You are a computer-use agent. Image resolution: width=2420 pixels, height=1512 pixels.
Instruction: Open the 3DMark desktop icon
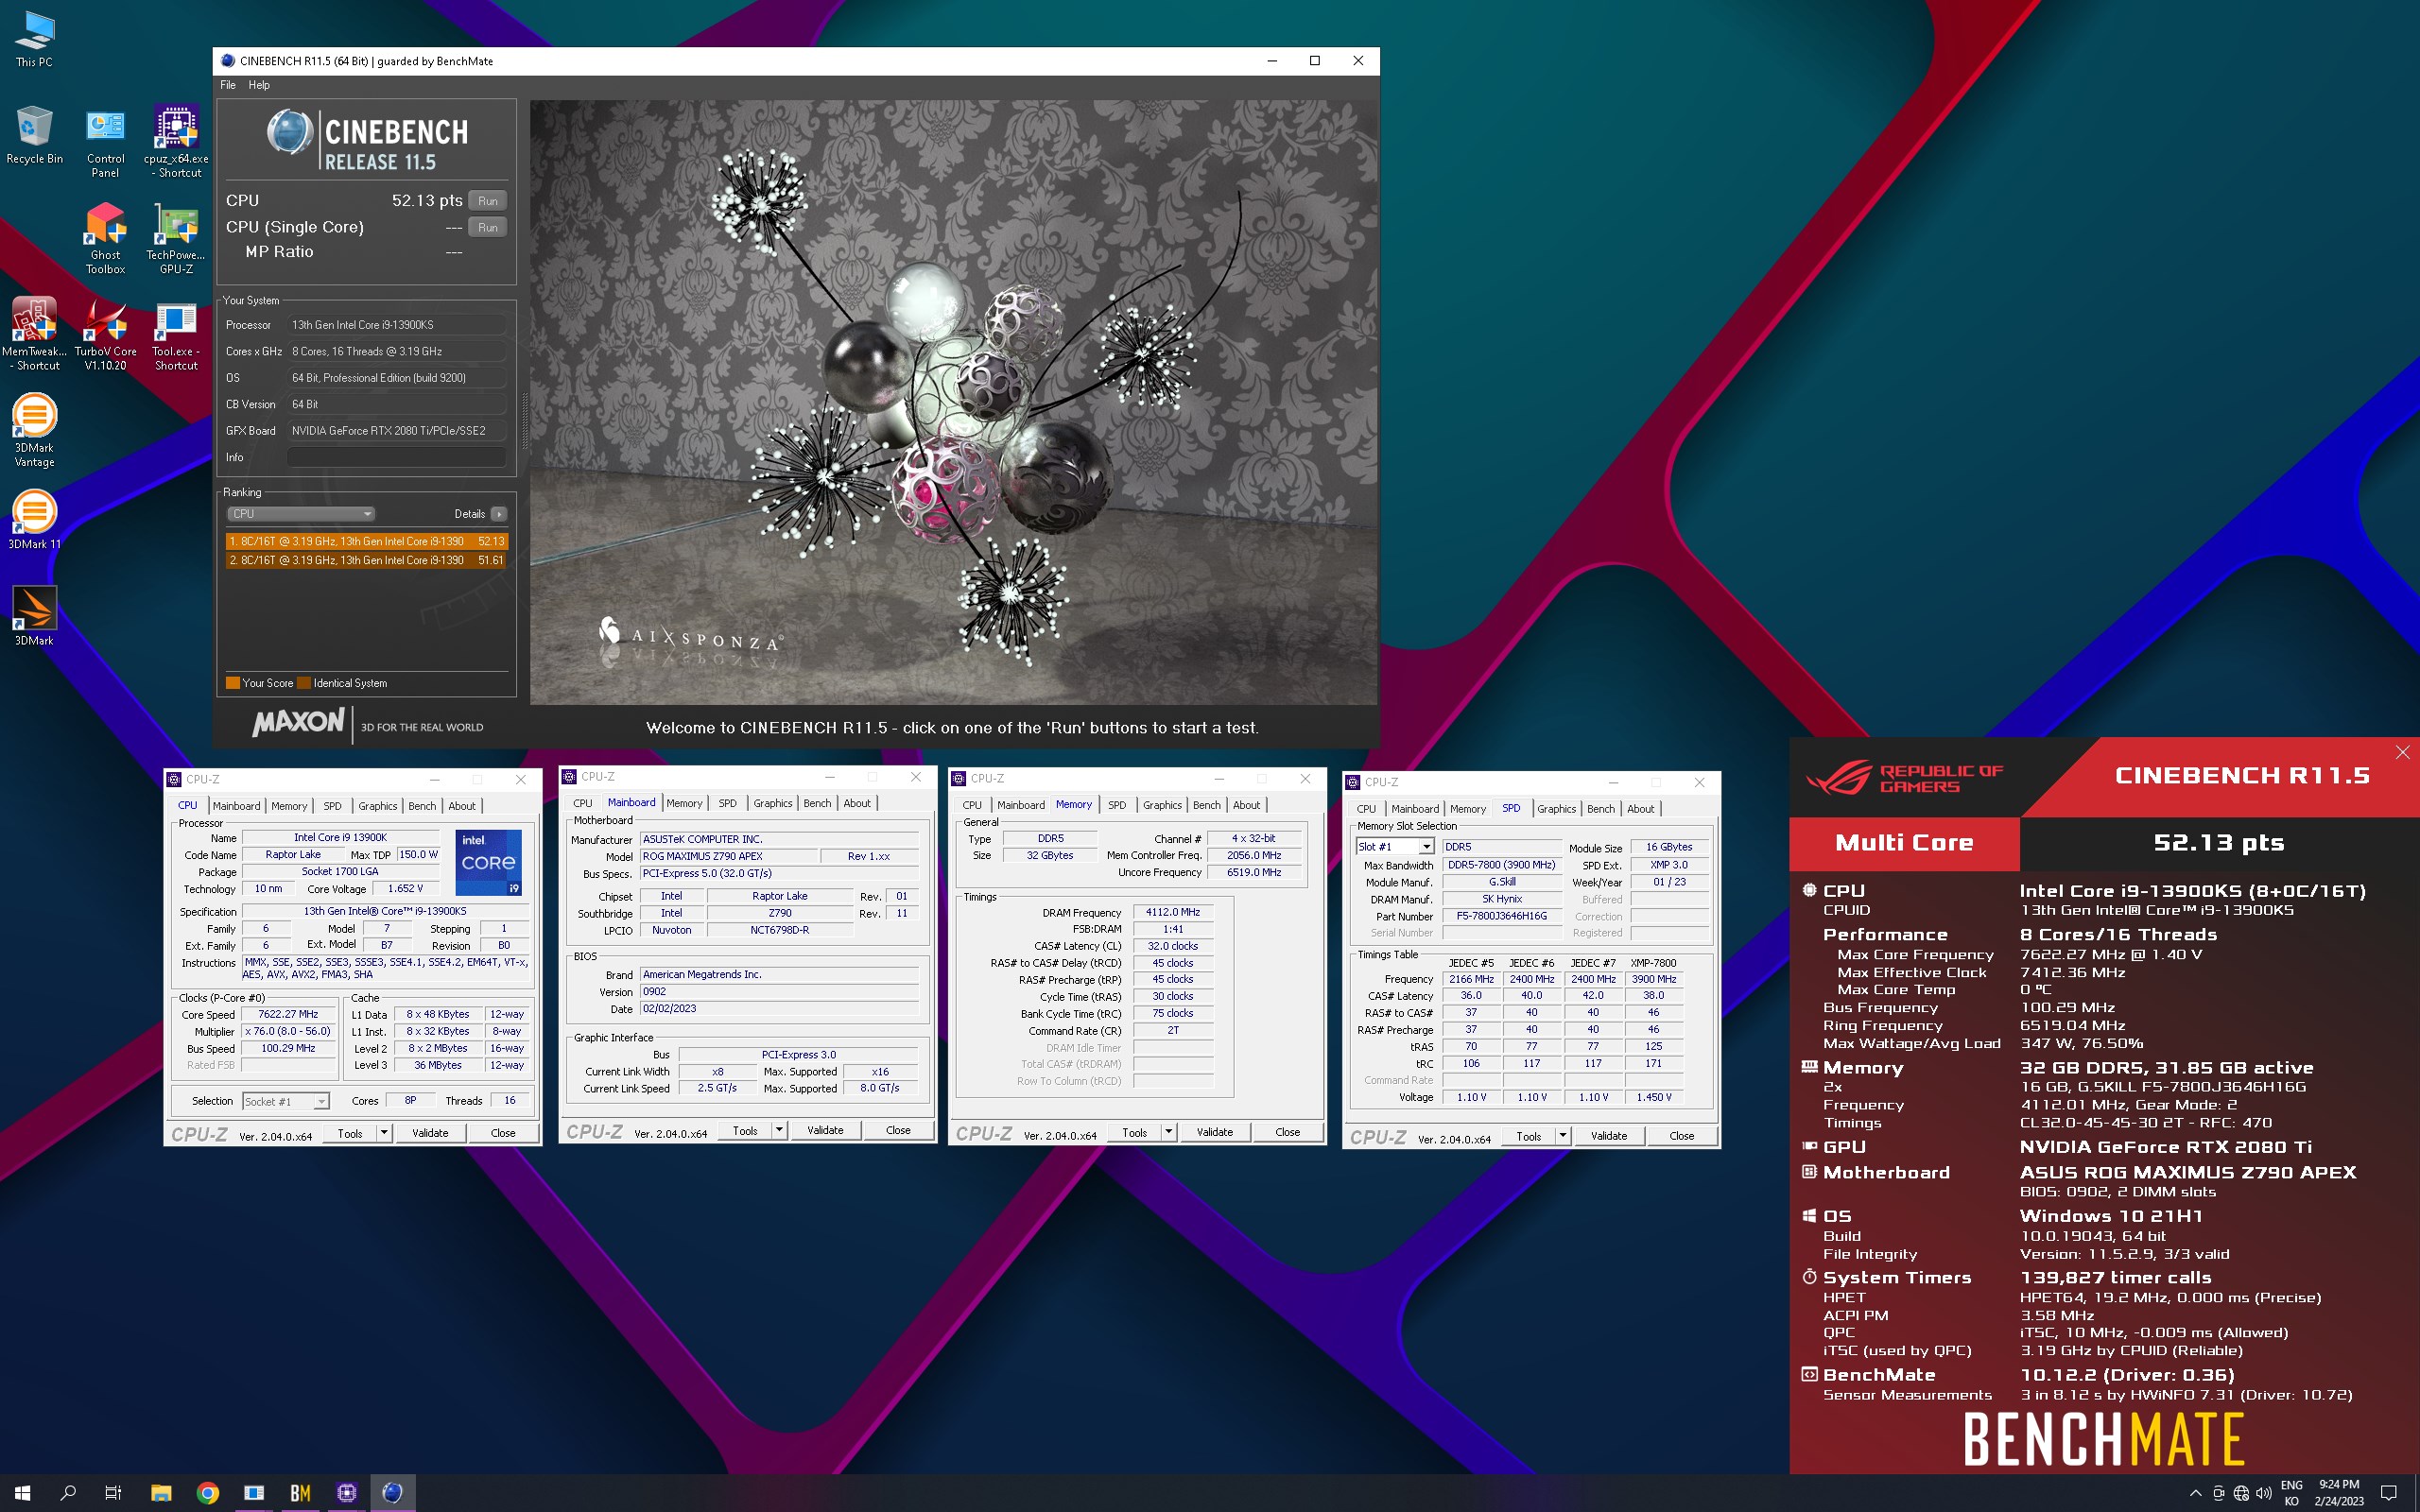coord(34,616)
